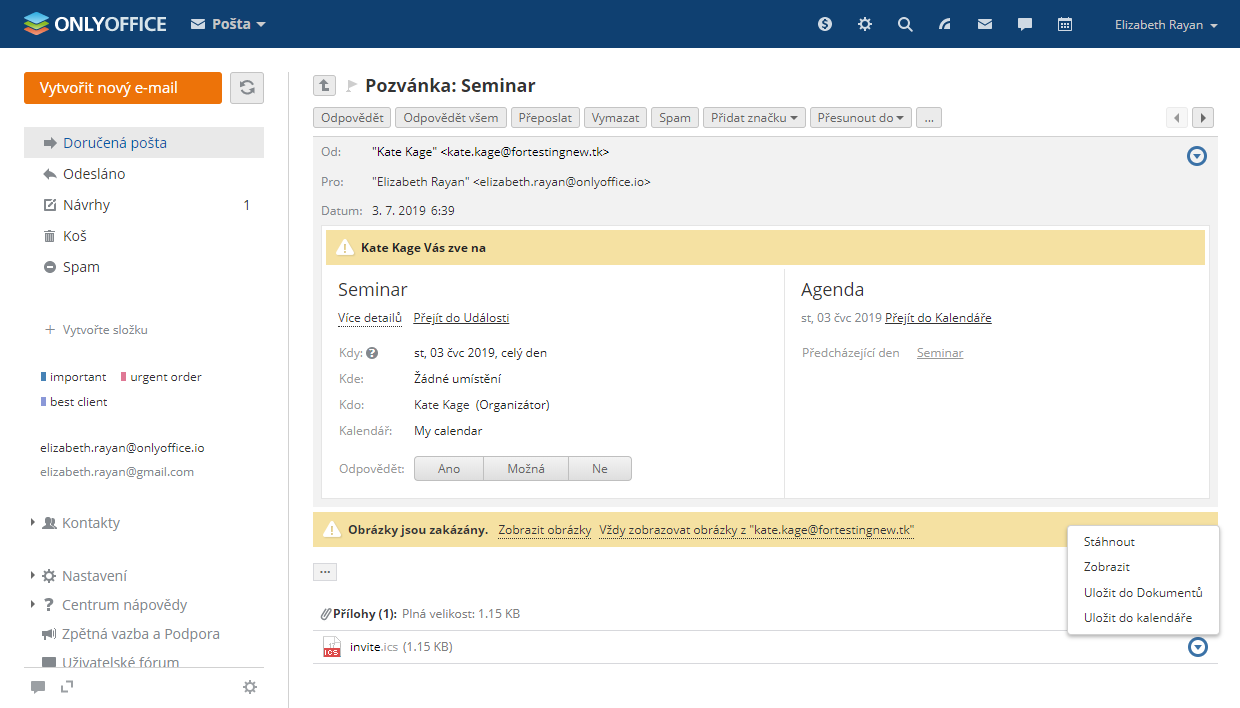Image resolution: width=1240 pixels, height=708 pixels.
Task: Click the mail envelope icon in header
Action: [x=985, y=25]
